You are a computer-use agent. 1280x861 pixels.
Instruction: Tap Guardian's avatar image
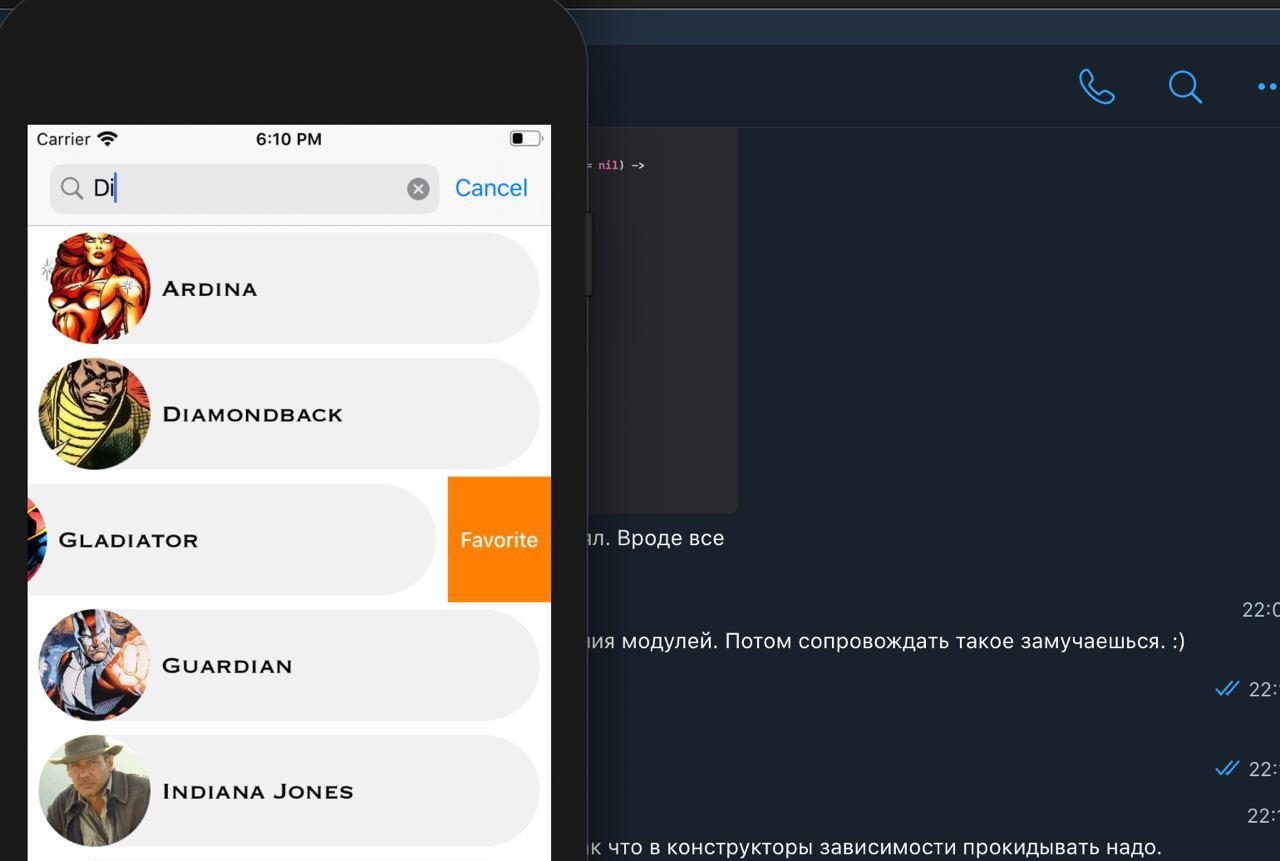click(x=95, y=665)
